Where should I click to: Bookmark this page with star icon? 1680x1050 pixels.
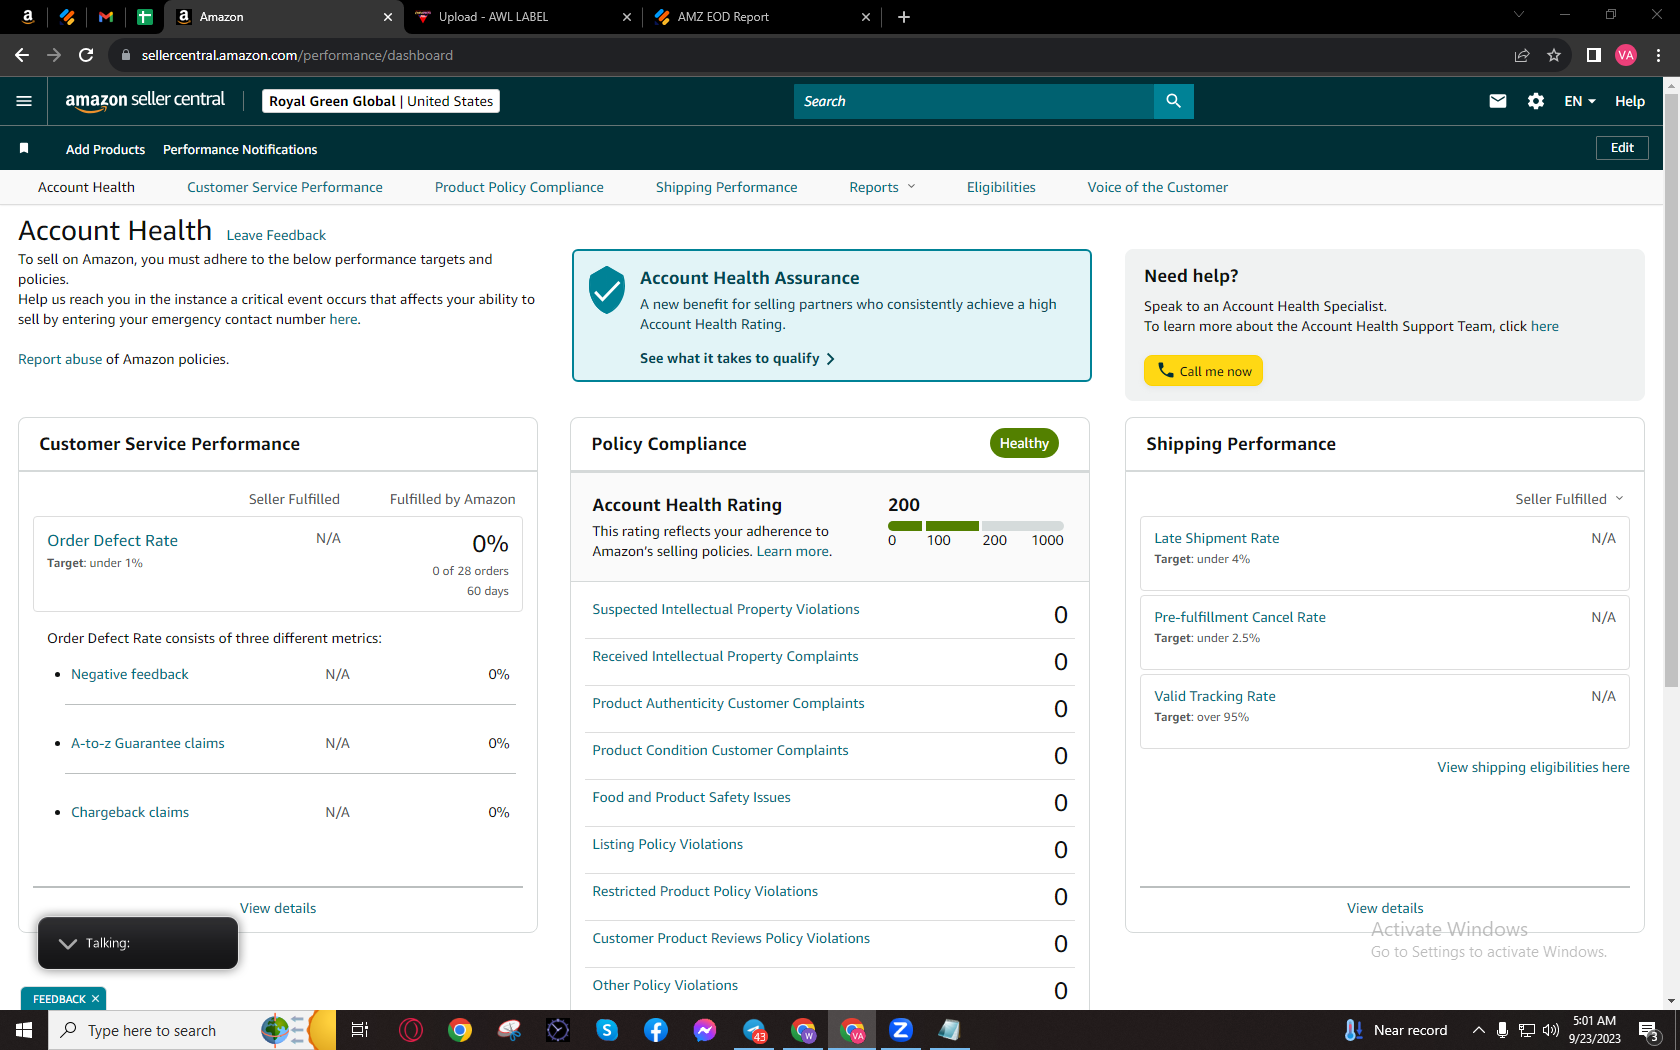tap(1554, 55)
